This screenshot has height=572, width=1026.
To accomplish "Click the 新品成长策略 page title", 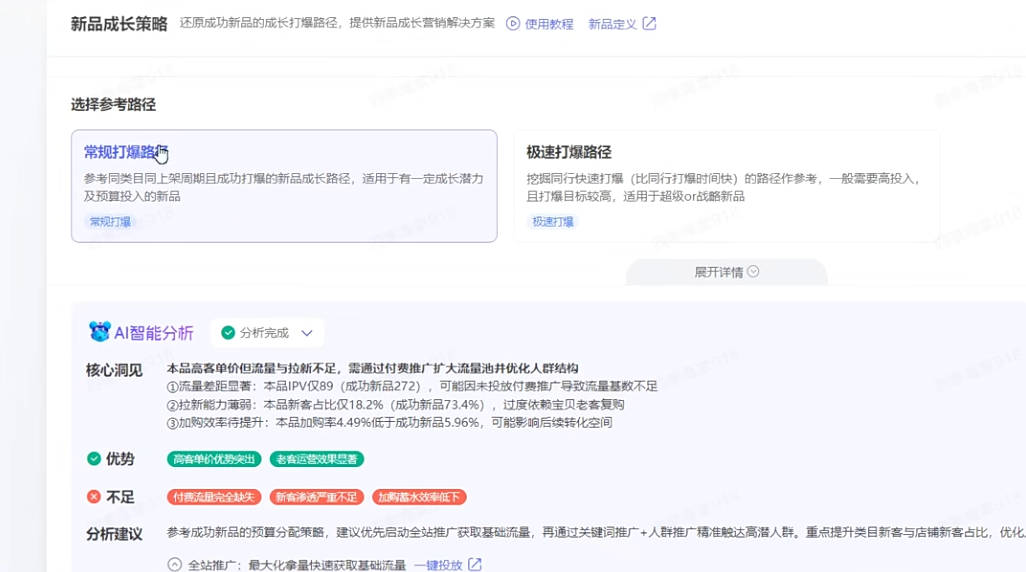I will [x=119, y=24].
